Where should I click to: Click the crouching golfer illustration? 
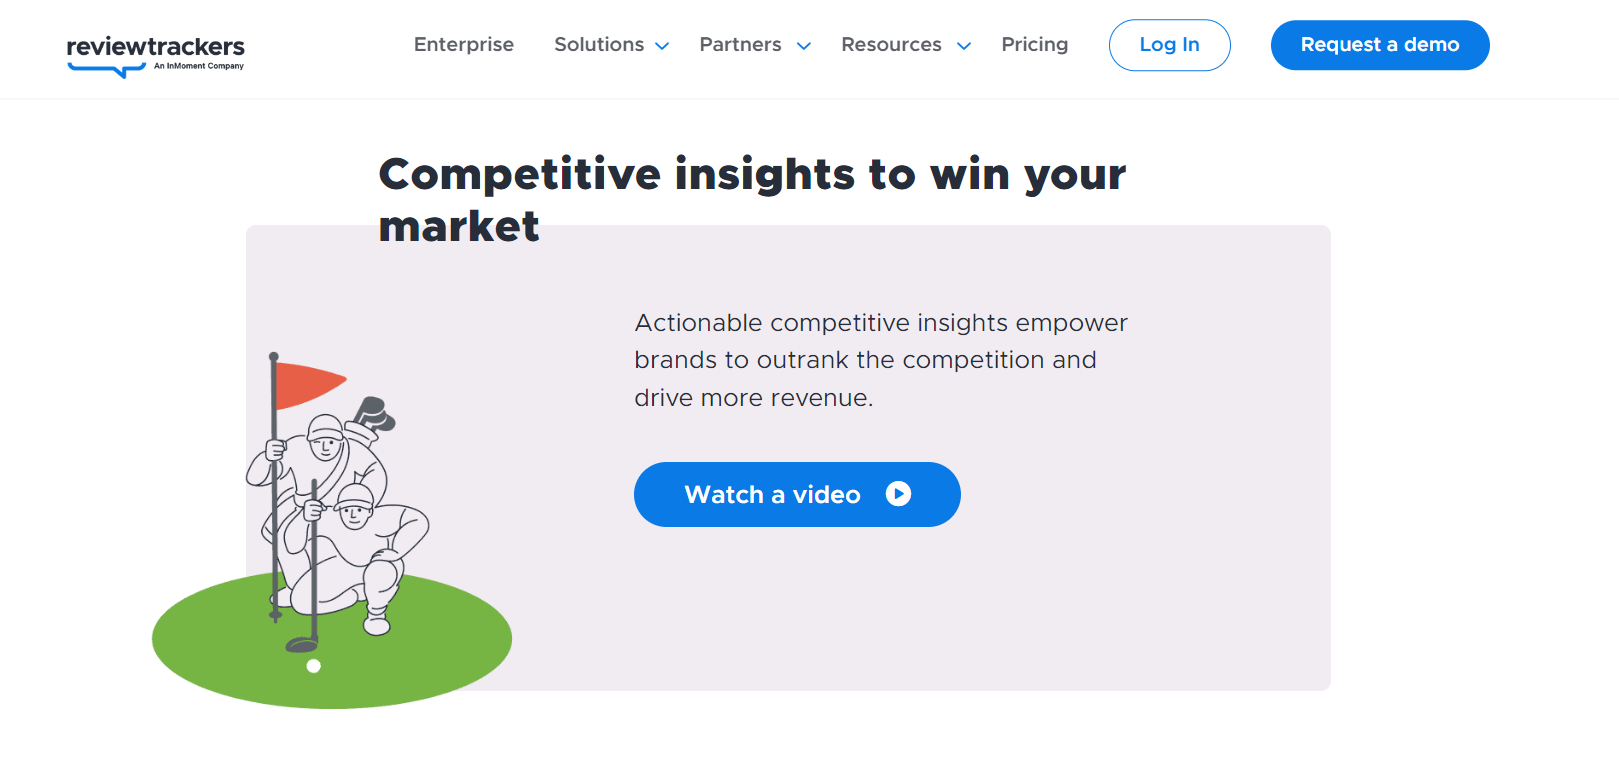358,556
